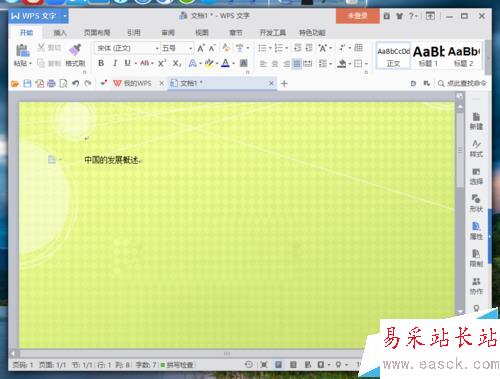
Task: Justify text alignment
Action: pos(297,63)
